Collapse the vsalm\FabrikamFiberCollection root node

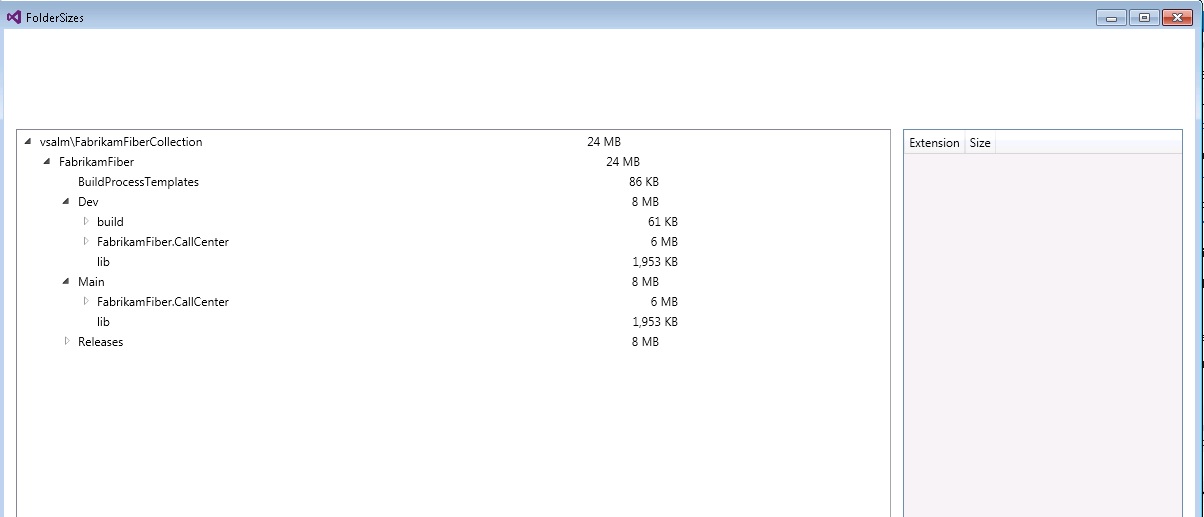click(27, 142)
